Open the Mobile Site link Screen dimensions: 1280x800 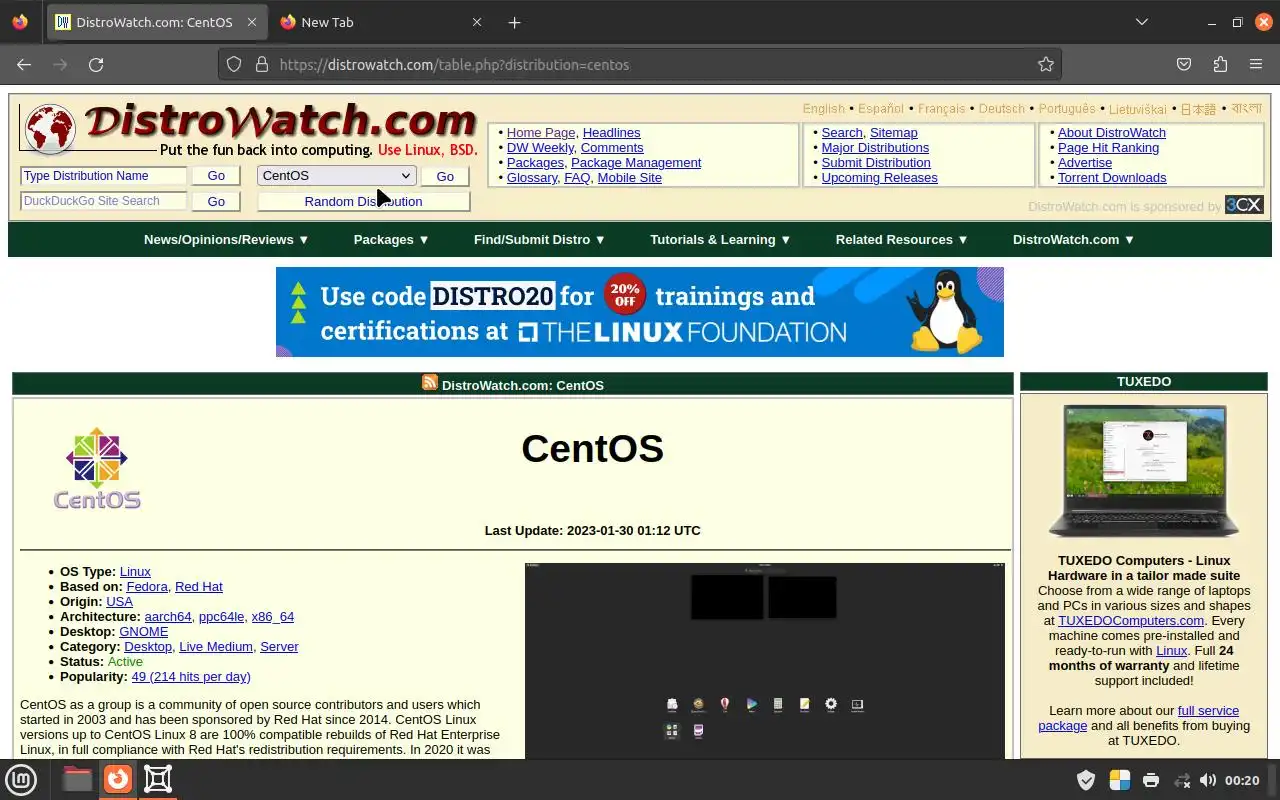tap(629, 177)
